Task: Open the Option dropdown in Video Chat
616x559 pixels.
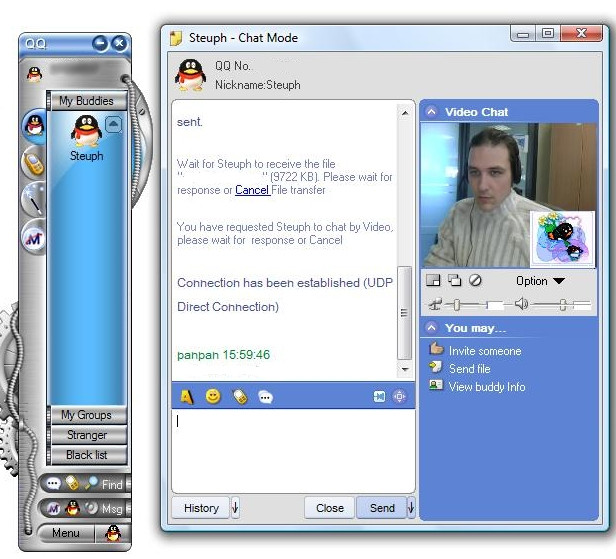Action: [540, 281]
